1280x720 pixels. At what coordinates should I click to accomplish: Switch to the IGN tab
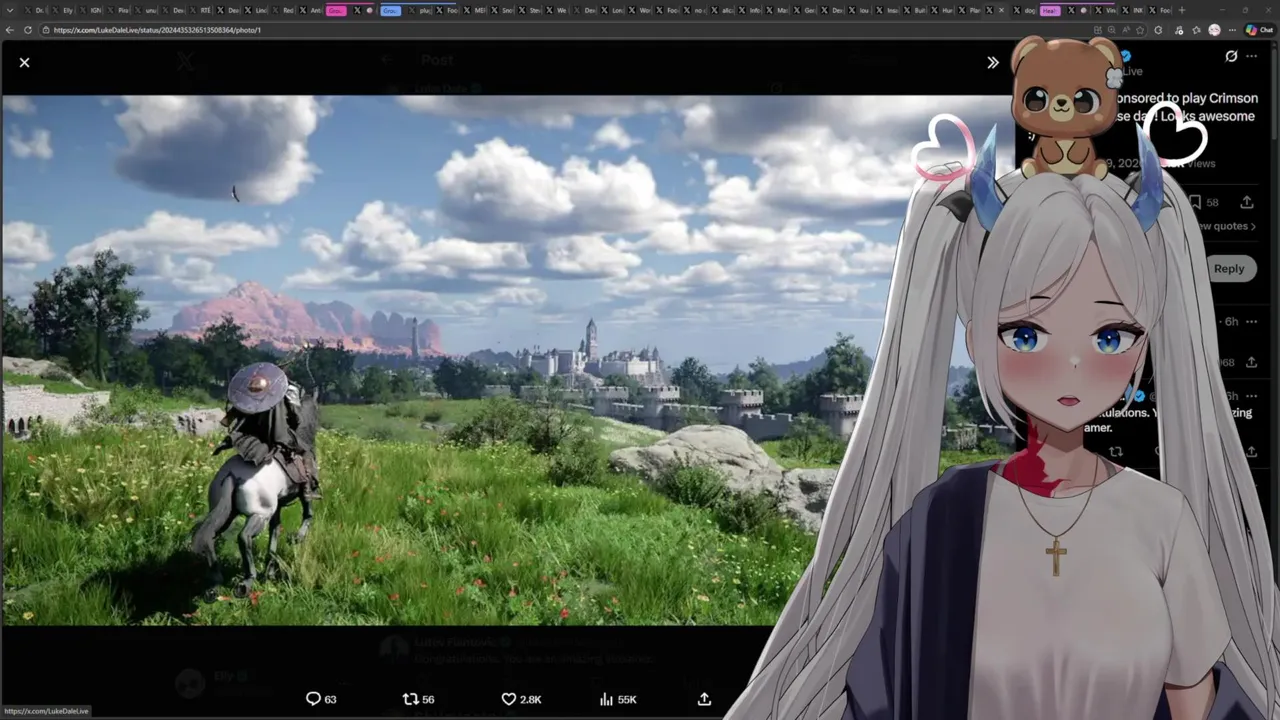90,10
